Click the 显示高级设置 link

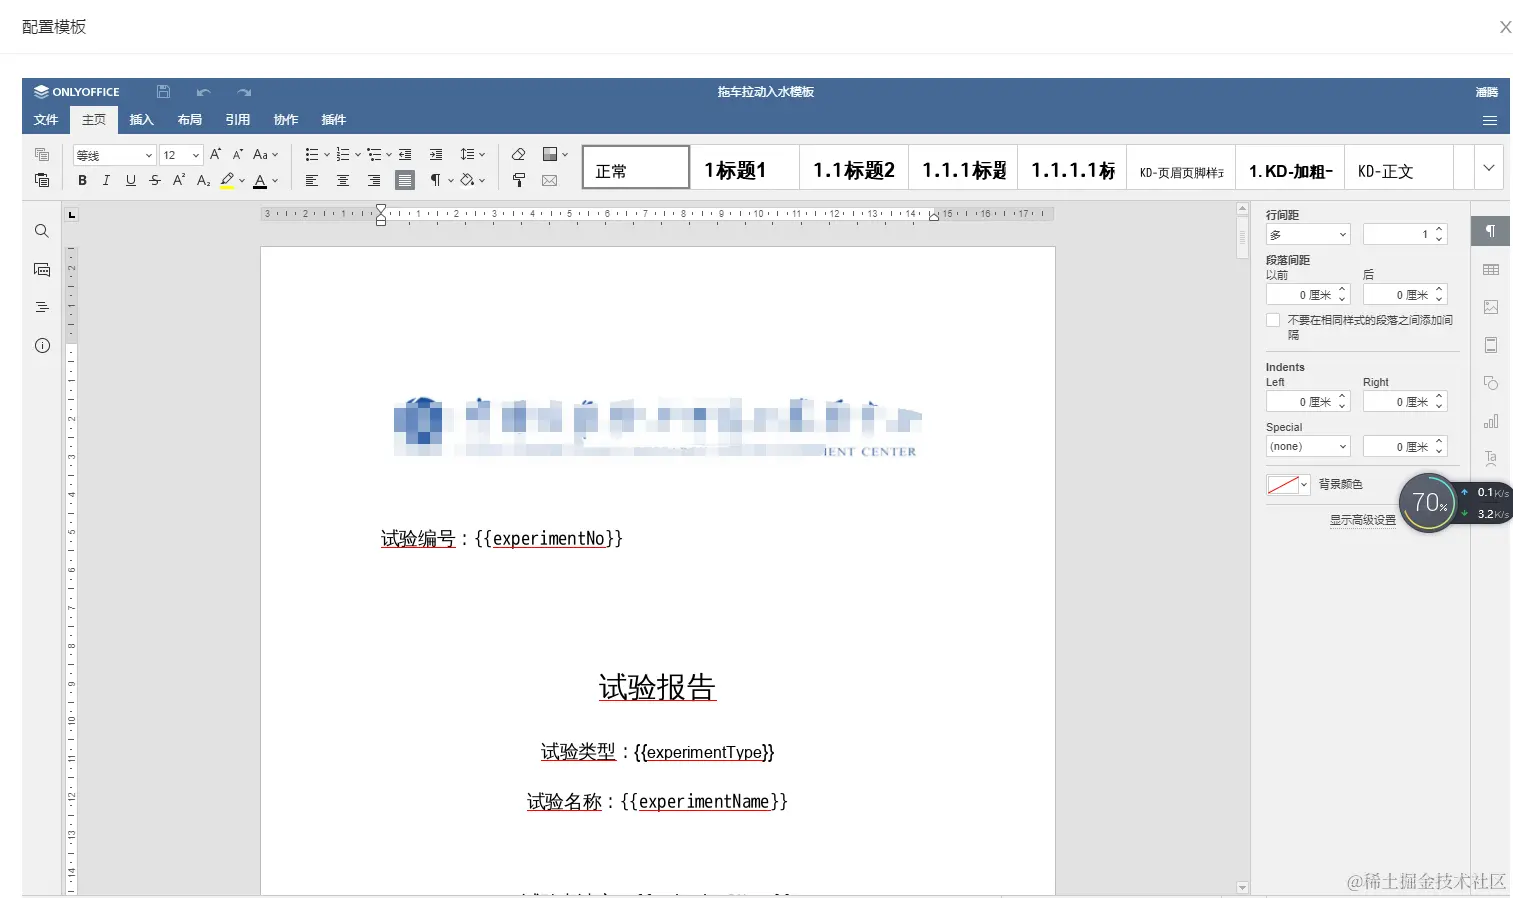point(1362,520)
